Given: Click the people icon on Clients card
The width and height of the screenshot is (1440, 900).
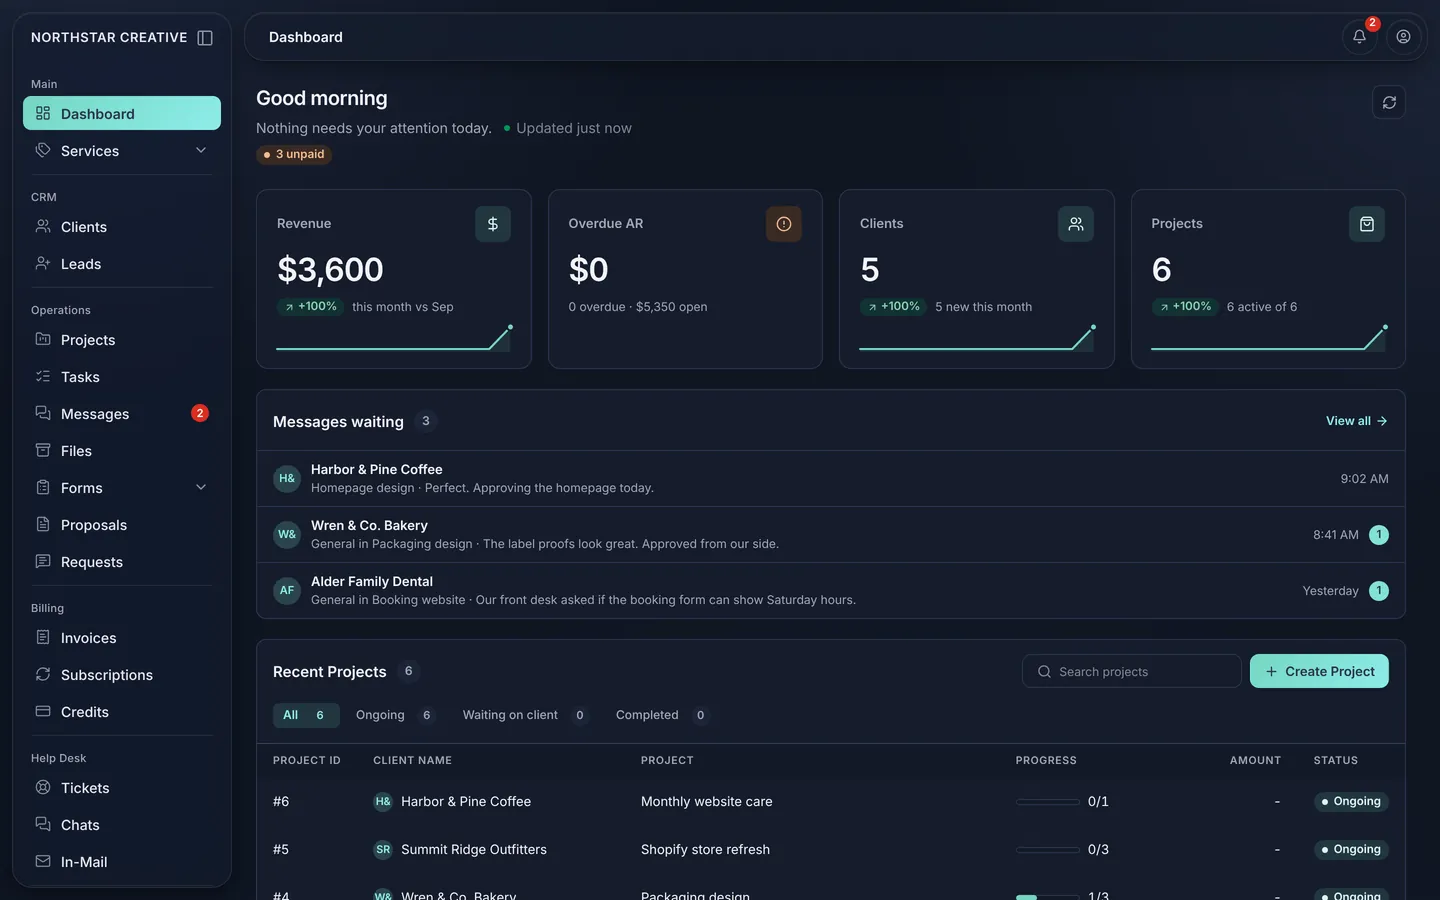Looking at the screenshot, I should [1076, 224].
